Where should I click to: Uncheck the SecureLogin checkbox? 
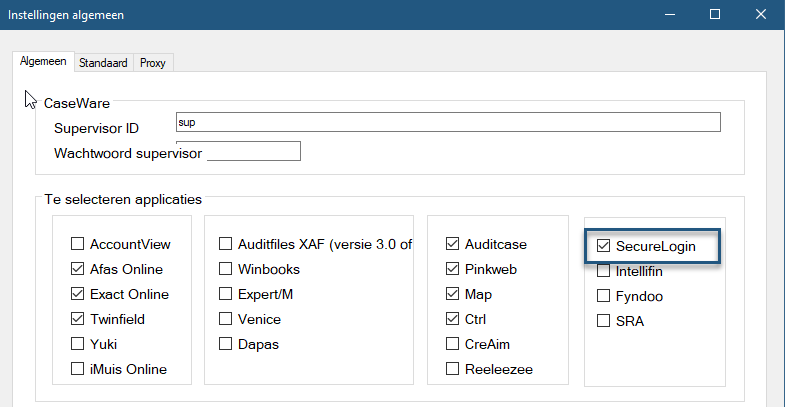coord(603,246)
